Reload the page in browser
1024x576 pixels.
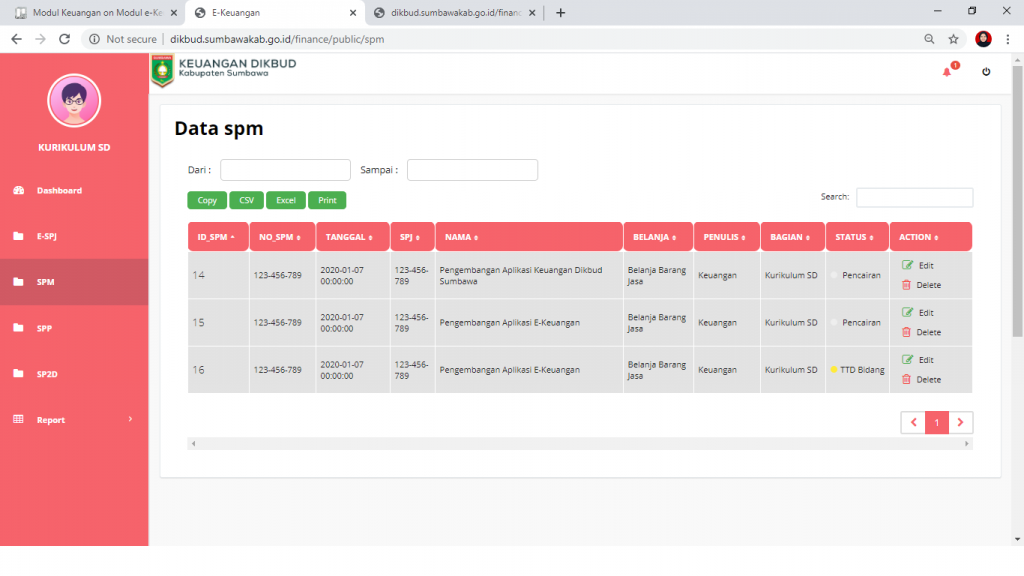64,39
